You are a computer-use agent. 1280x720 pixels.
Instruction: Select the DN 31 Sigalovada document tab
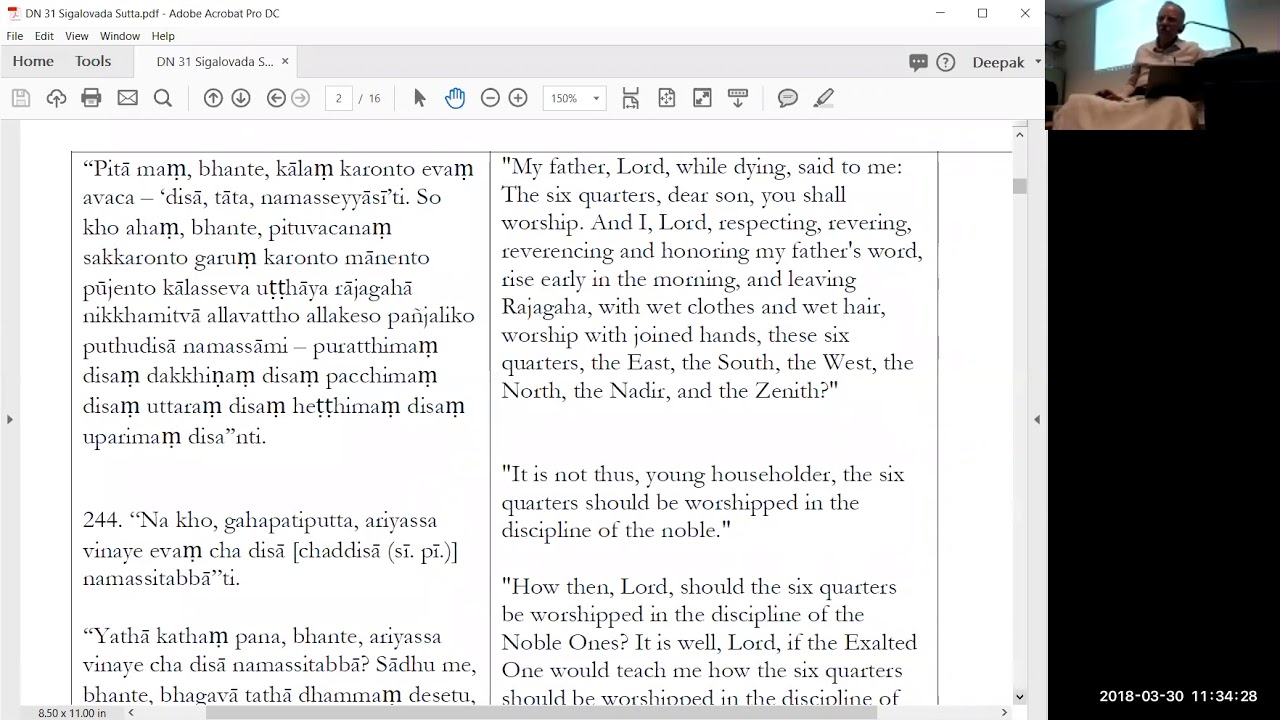pyautogui.click(x=214, y=61)
